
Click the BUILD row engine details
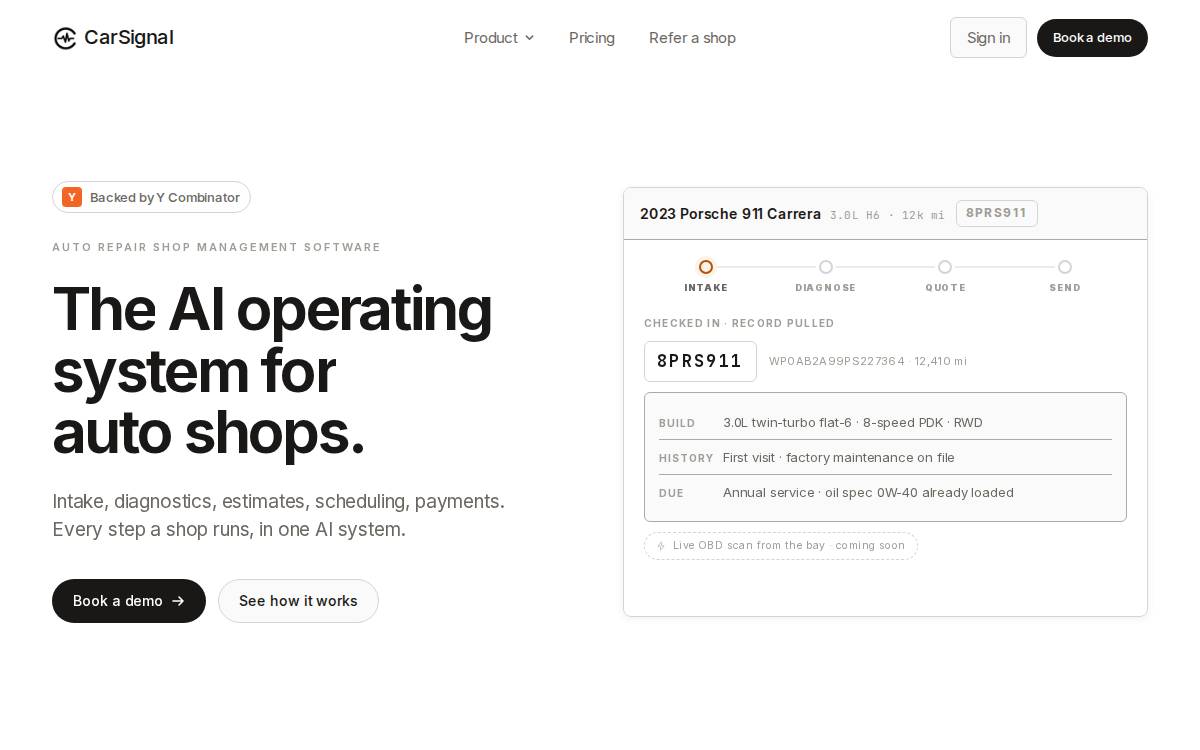[853, 423]
